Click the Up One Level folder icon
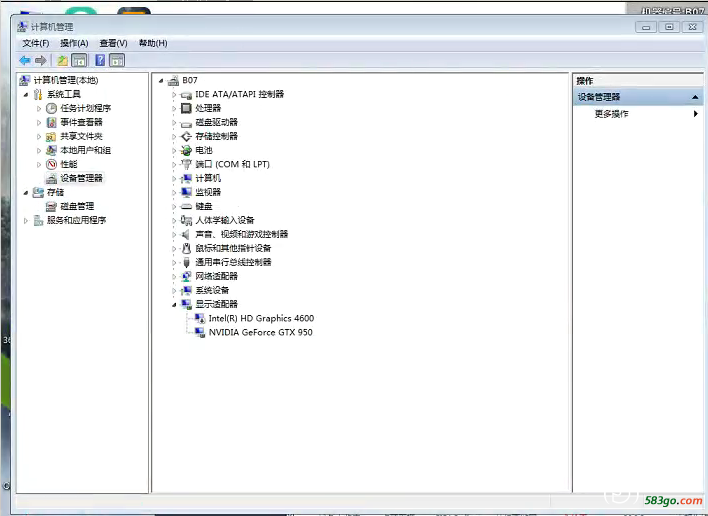 63,60
